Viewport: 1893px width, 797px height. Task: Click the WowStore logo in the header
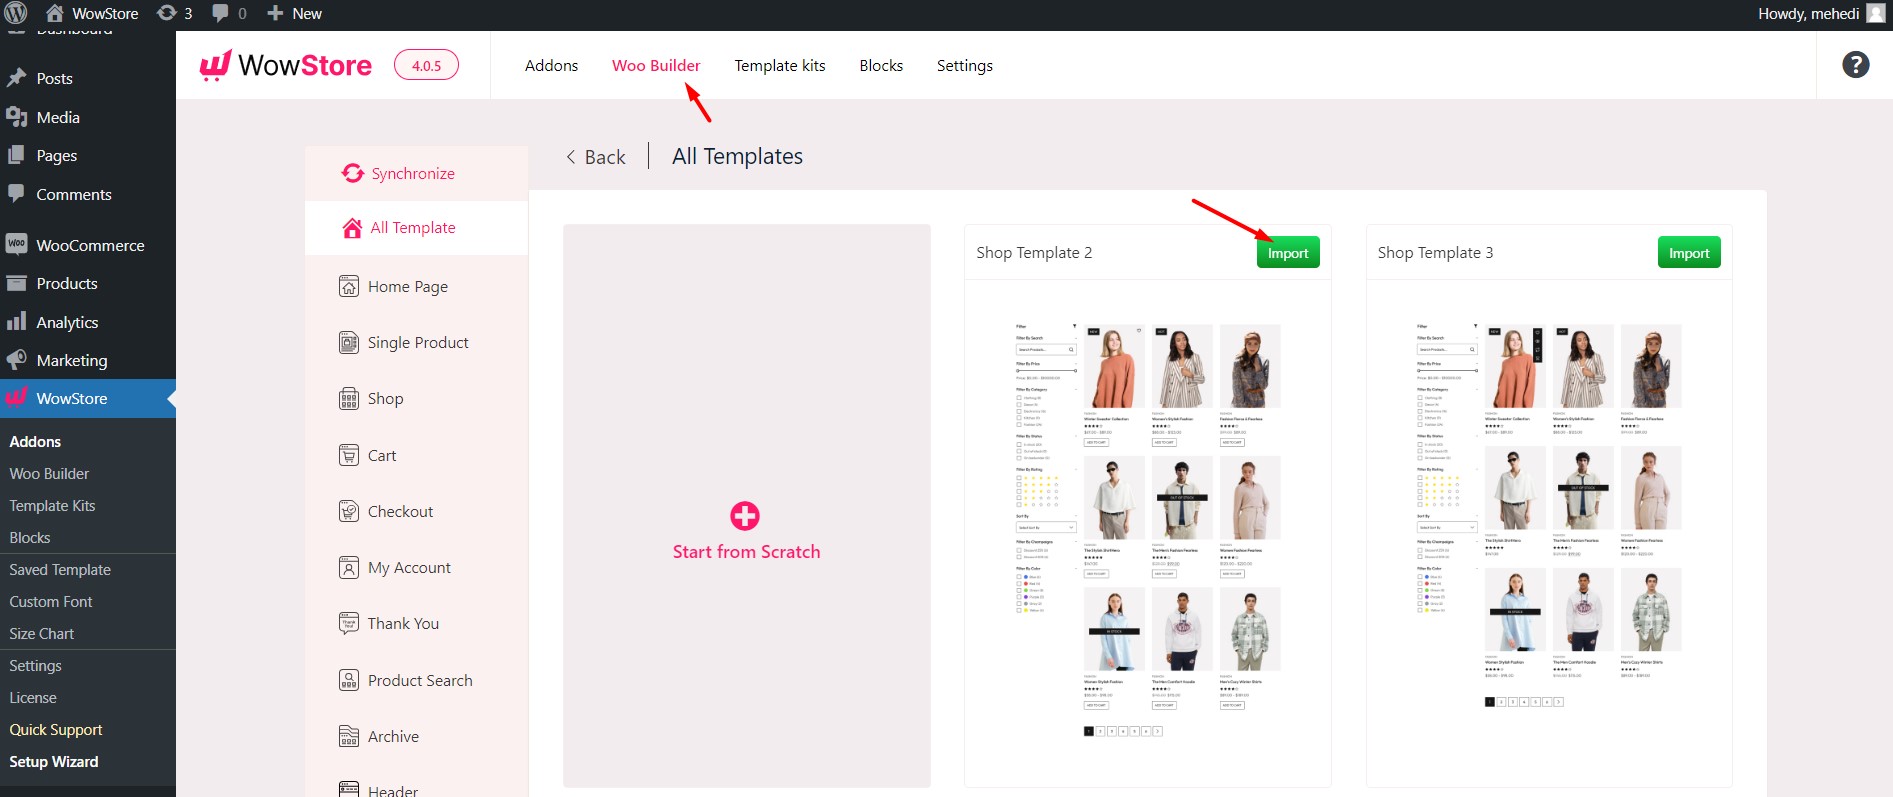[x=286, y=65]
